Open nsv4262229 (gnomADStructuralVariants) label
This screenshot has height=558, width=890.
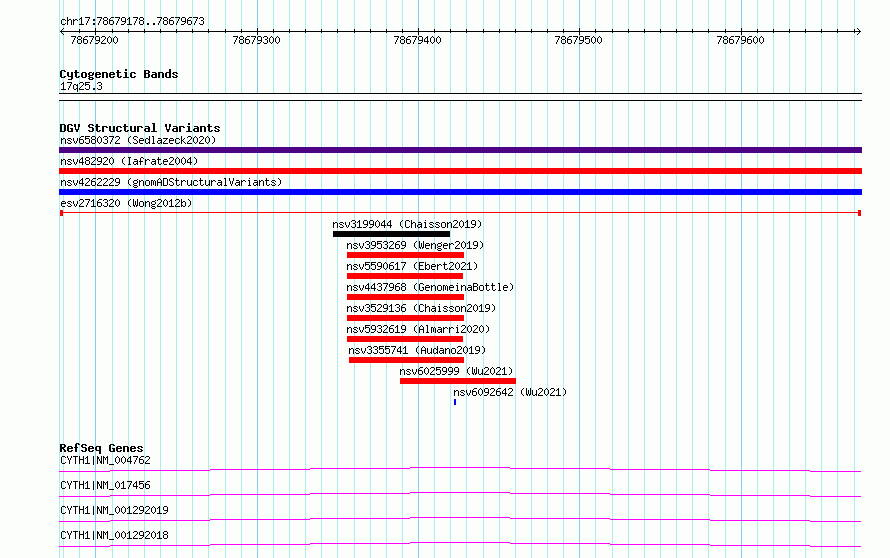click(171, 182)
